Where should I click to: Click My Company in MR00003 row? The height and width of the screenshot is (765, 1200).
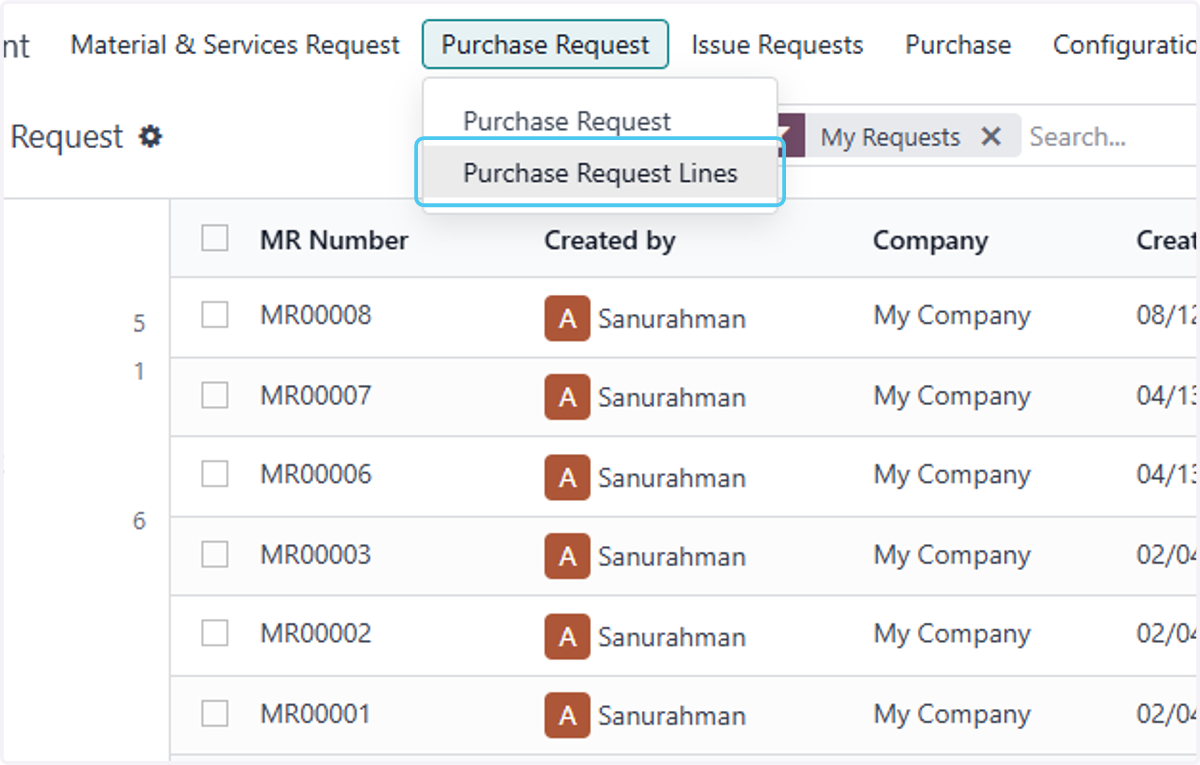point(952,555)
